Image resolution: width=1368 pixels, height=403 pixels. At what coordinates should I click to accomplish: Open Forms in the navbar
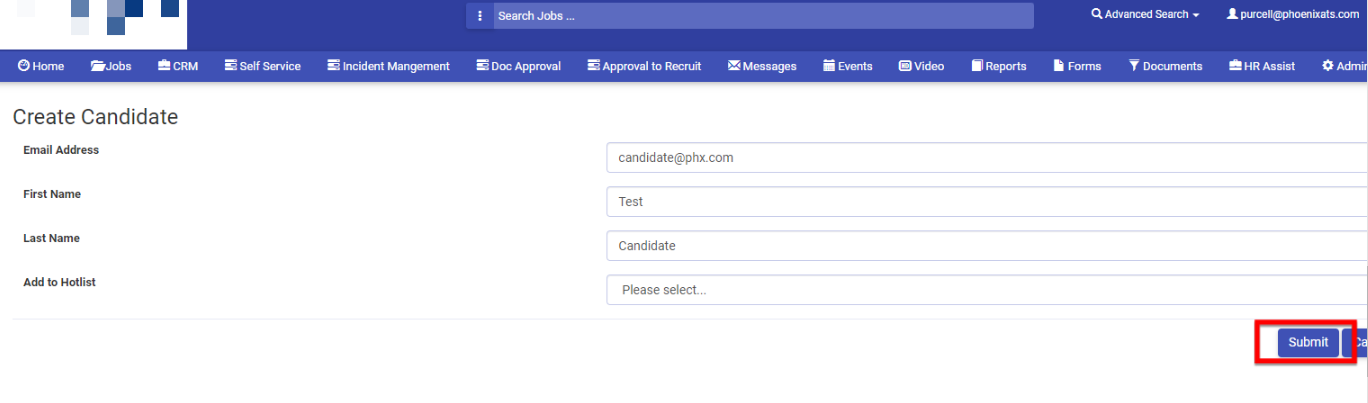tap(1077, 66)
